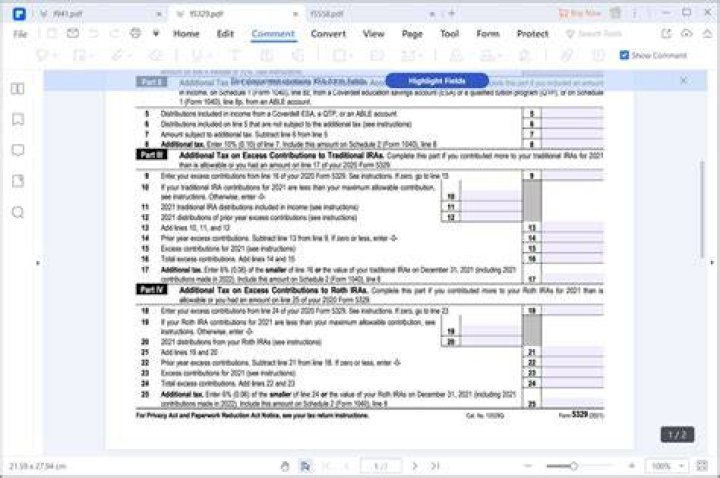Screen dimensions: 720x478
Task: Open the View ribbon tab
Action: [373, 34]
